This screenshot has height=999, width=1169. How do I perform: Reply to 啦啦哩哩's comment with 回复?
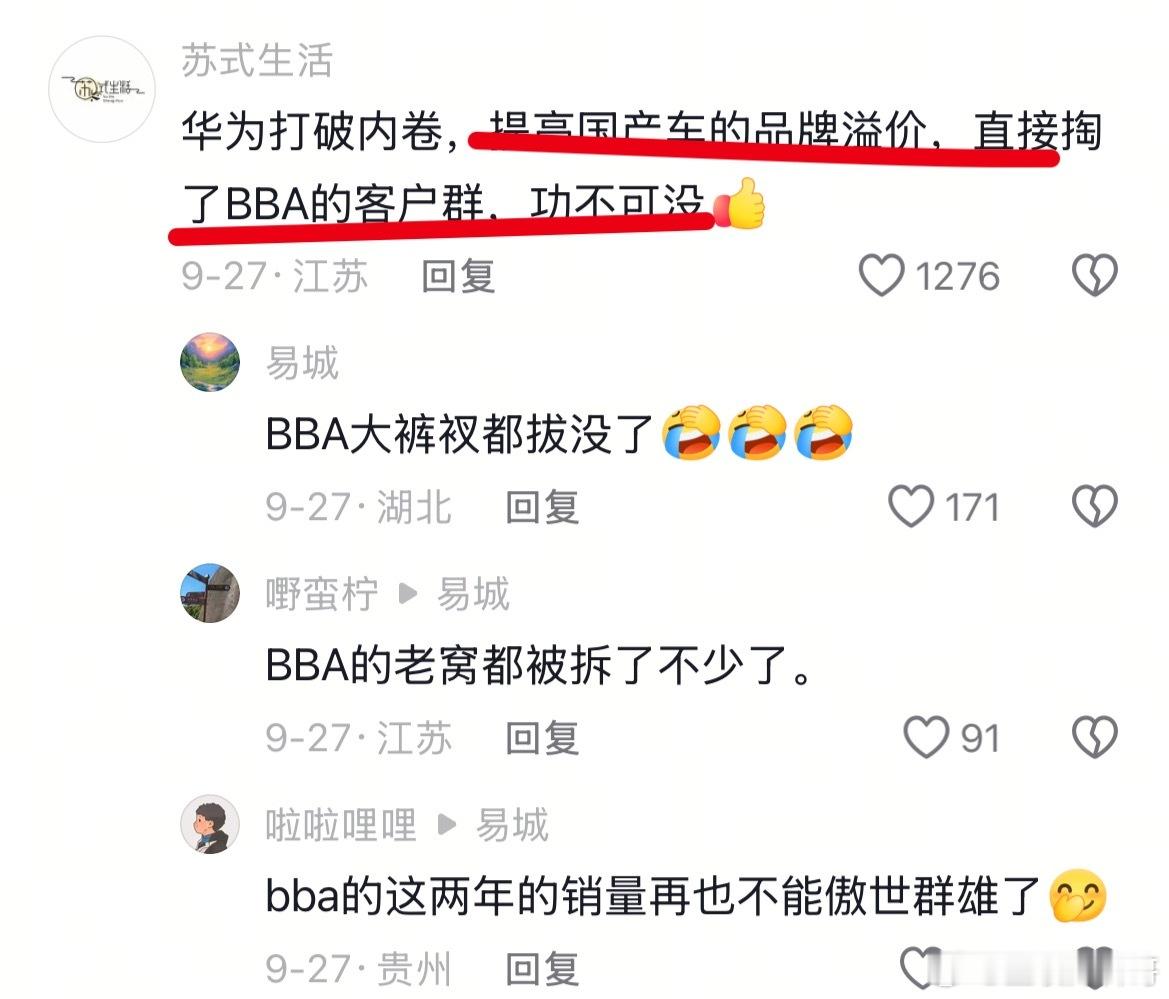(542, 969)
